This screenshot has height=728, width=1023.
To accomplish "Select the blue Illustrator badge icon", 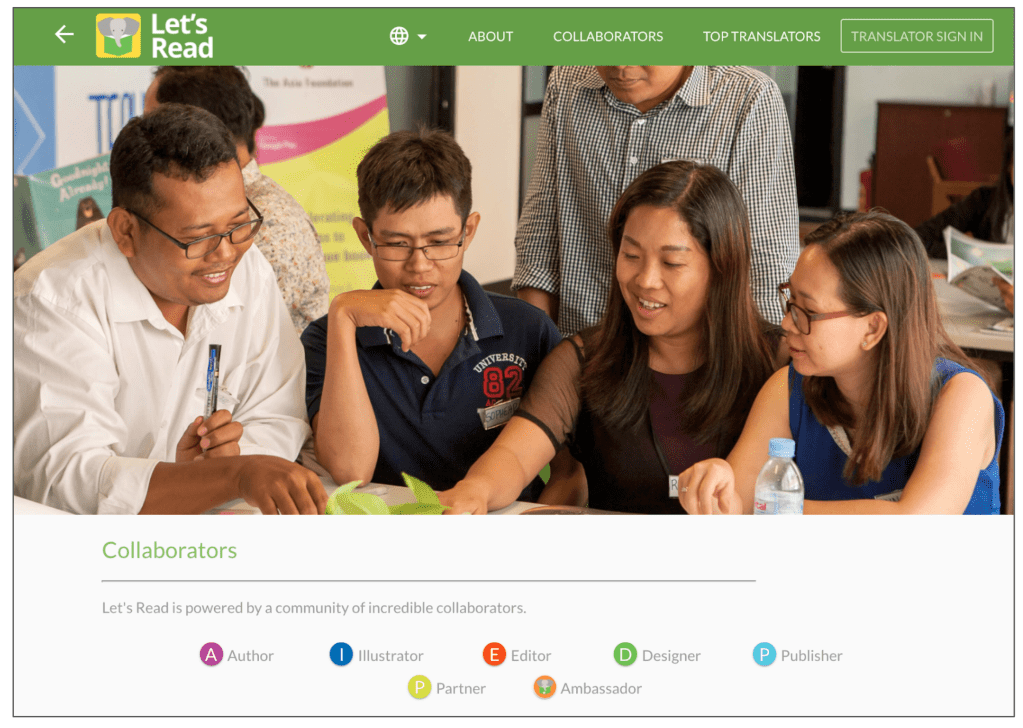I will pos(341,654).
